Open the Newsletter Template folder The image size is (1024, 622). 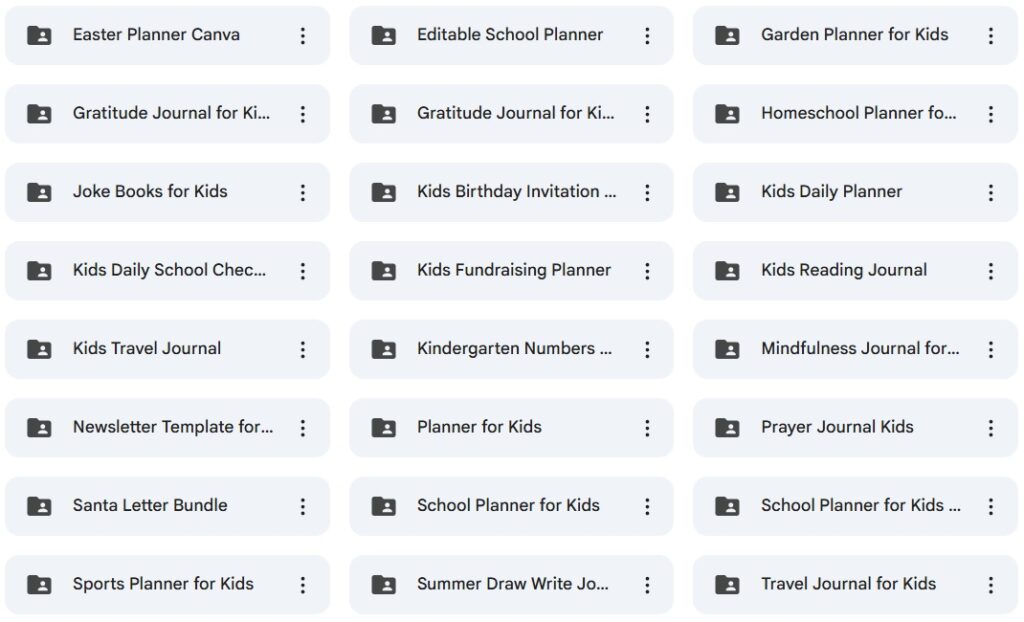tap(172, 427)
